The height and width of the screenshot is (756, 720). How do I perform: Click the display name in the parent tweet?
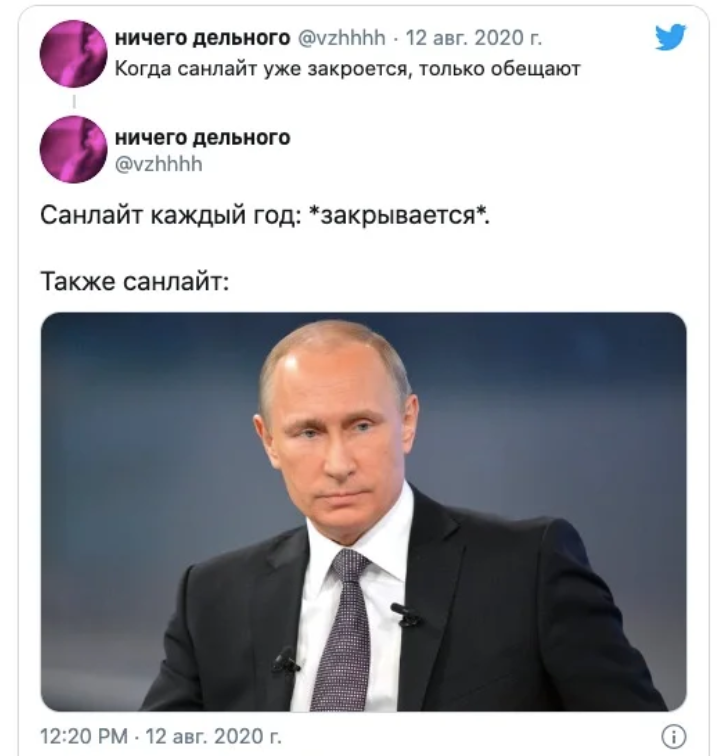click(203, 37)
